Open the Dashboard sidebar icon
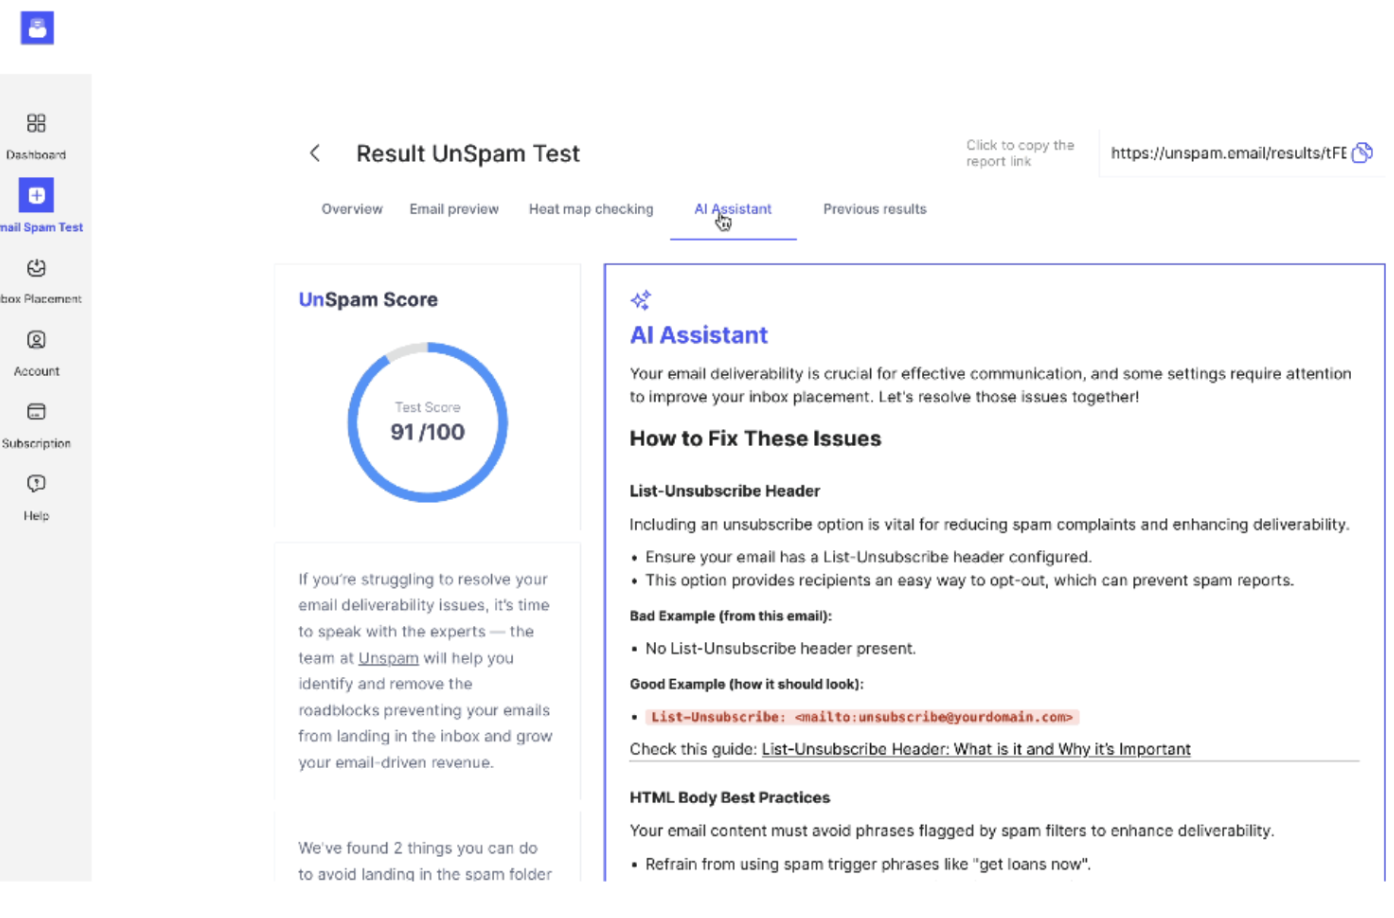The height and width of the screenshot is (918, 1394). 36,123
